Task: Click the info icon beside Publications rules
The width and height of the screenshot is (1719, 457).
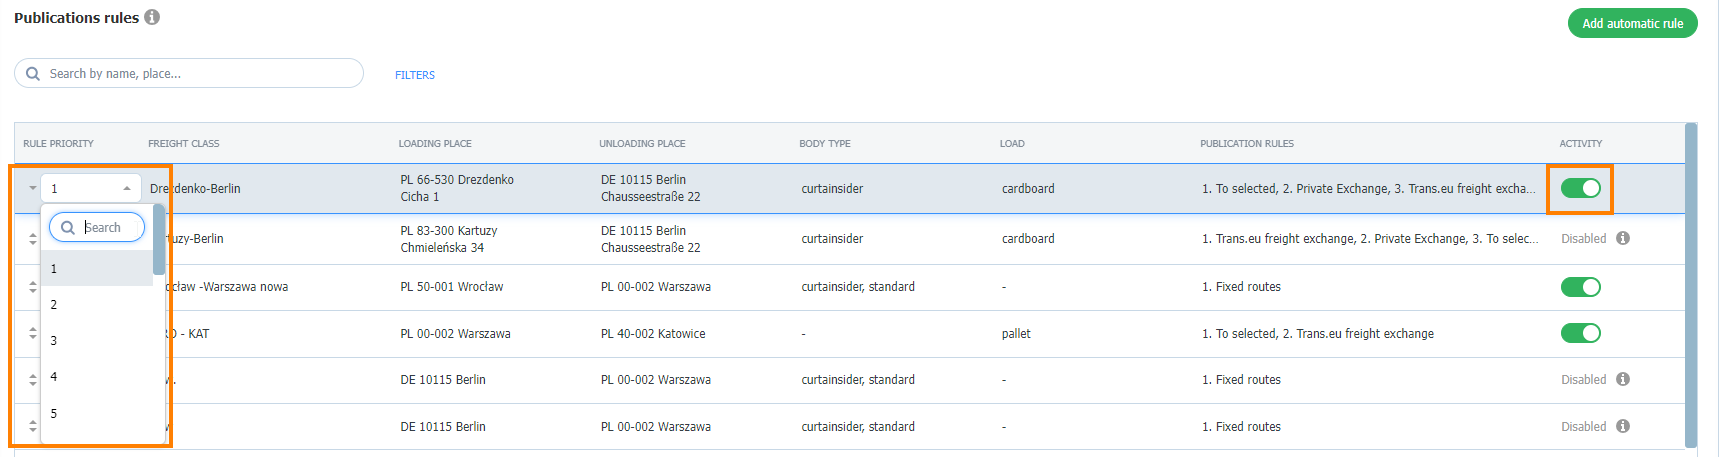Action: (152, 17)
